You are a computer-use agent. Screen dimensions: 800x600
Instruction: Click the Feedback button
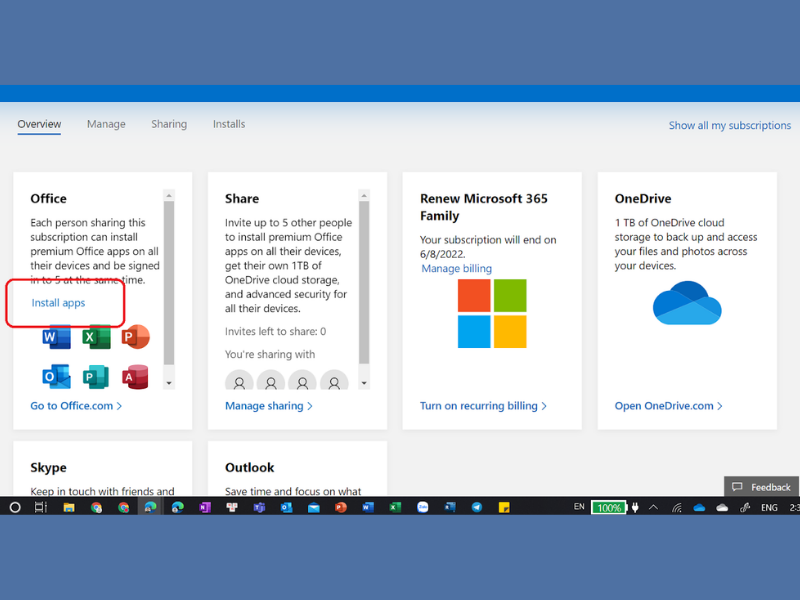pos(762,487)
